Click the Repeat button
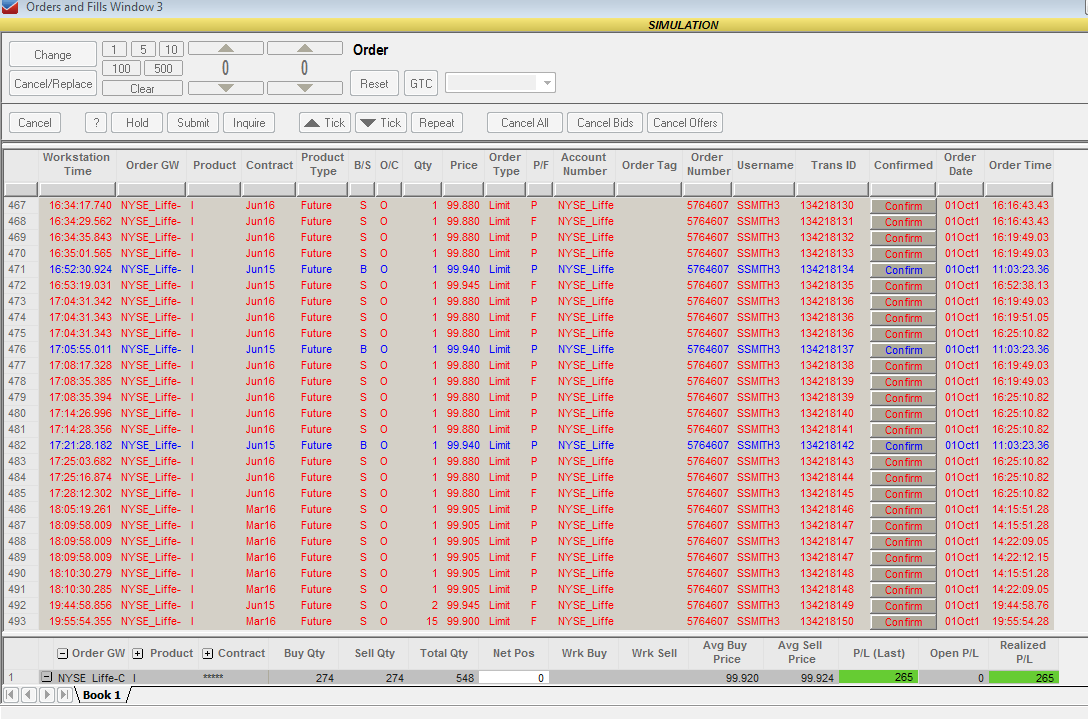Screen dimensions: 1088x719 pyautogui.click(x=436, y=123)
